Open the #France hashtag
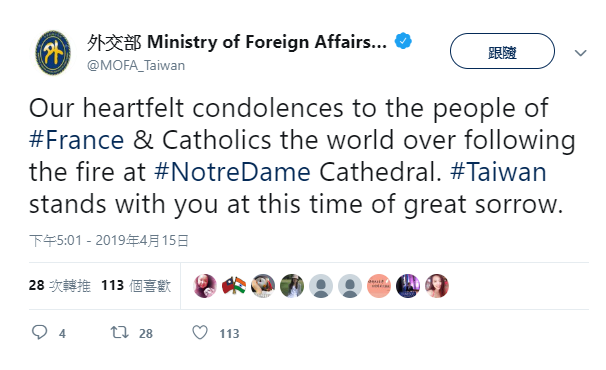The image size is (606, 370). pyautogui.click(x=77, y=140)
